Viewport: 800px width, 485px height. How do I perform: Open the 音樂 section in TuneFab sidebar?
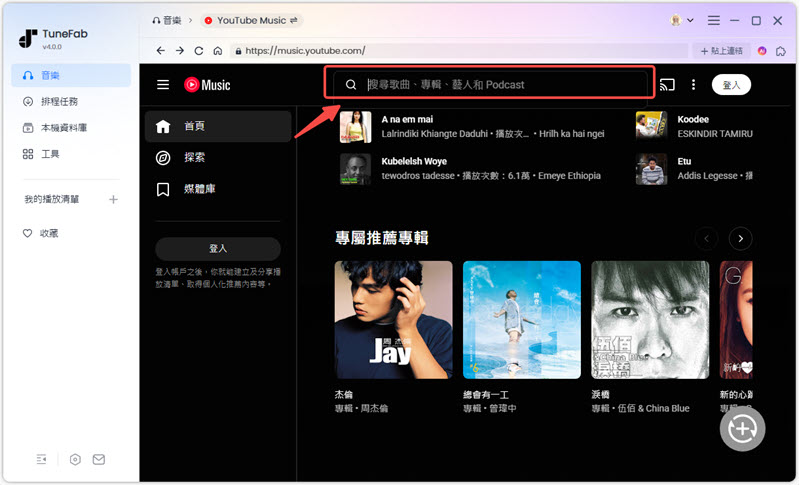pyautogui.click(x=71, y=75)
